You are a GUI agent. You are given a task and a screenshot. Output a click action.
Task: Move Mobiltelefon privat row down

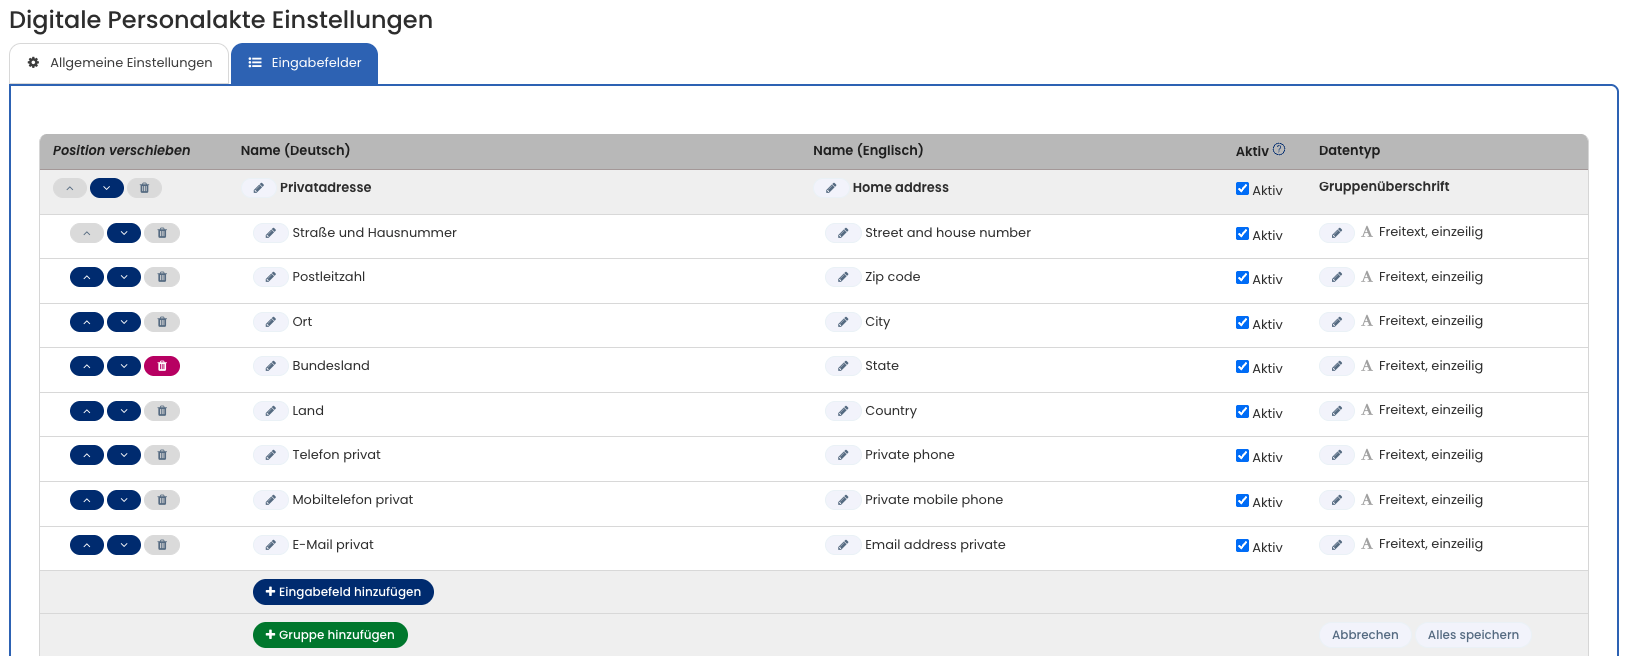(124, 500)
